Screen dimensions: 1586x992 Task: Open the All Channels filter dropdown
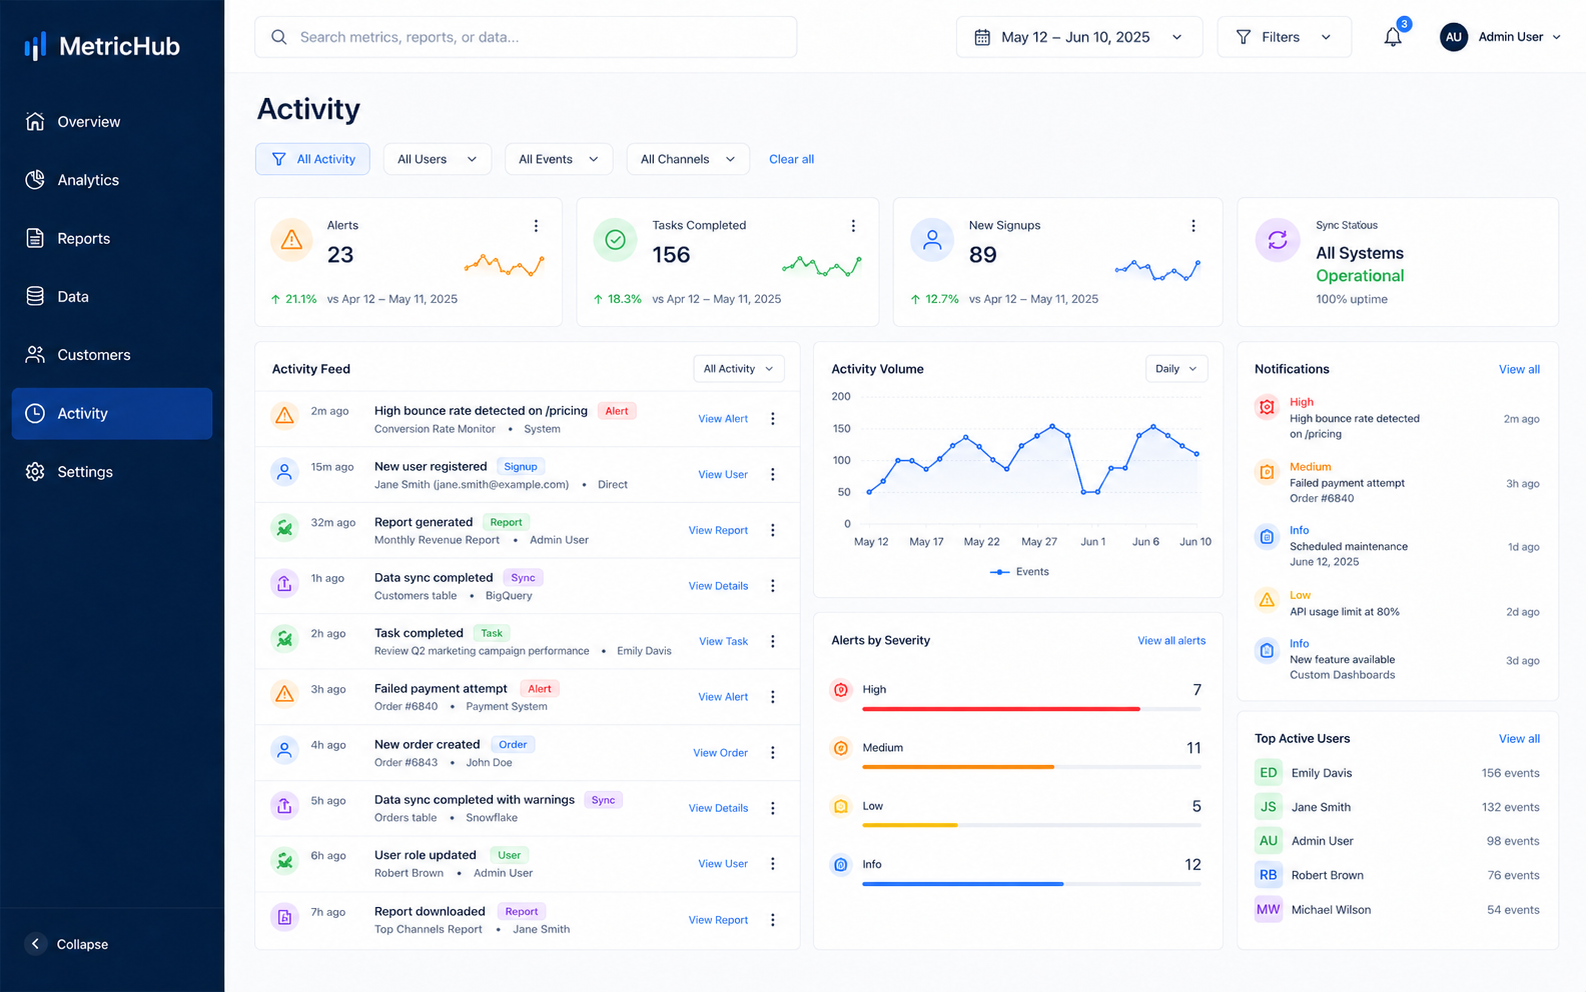688,159
